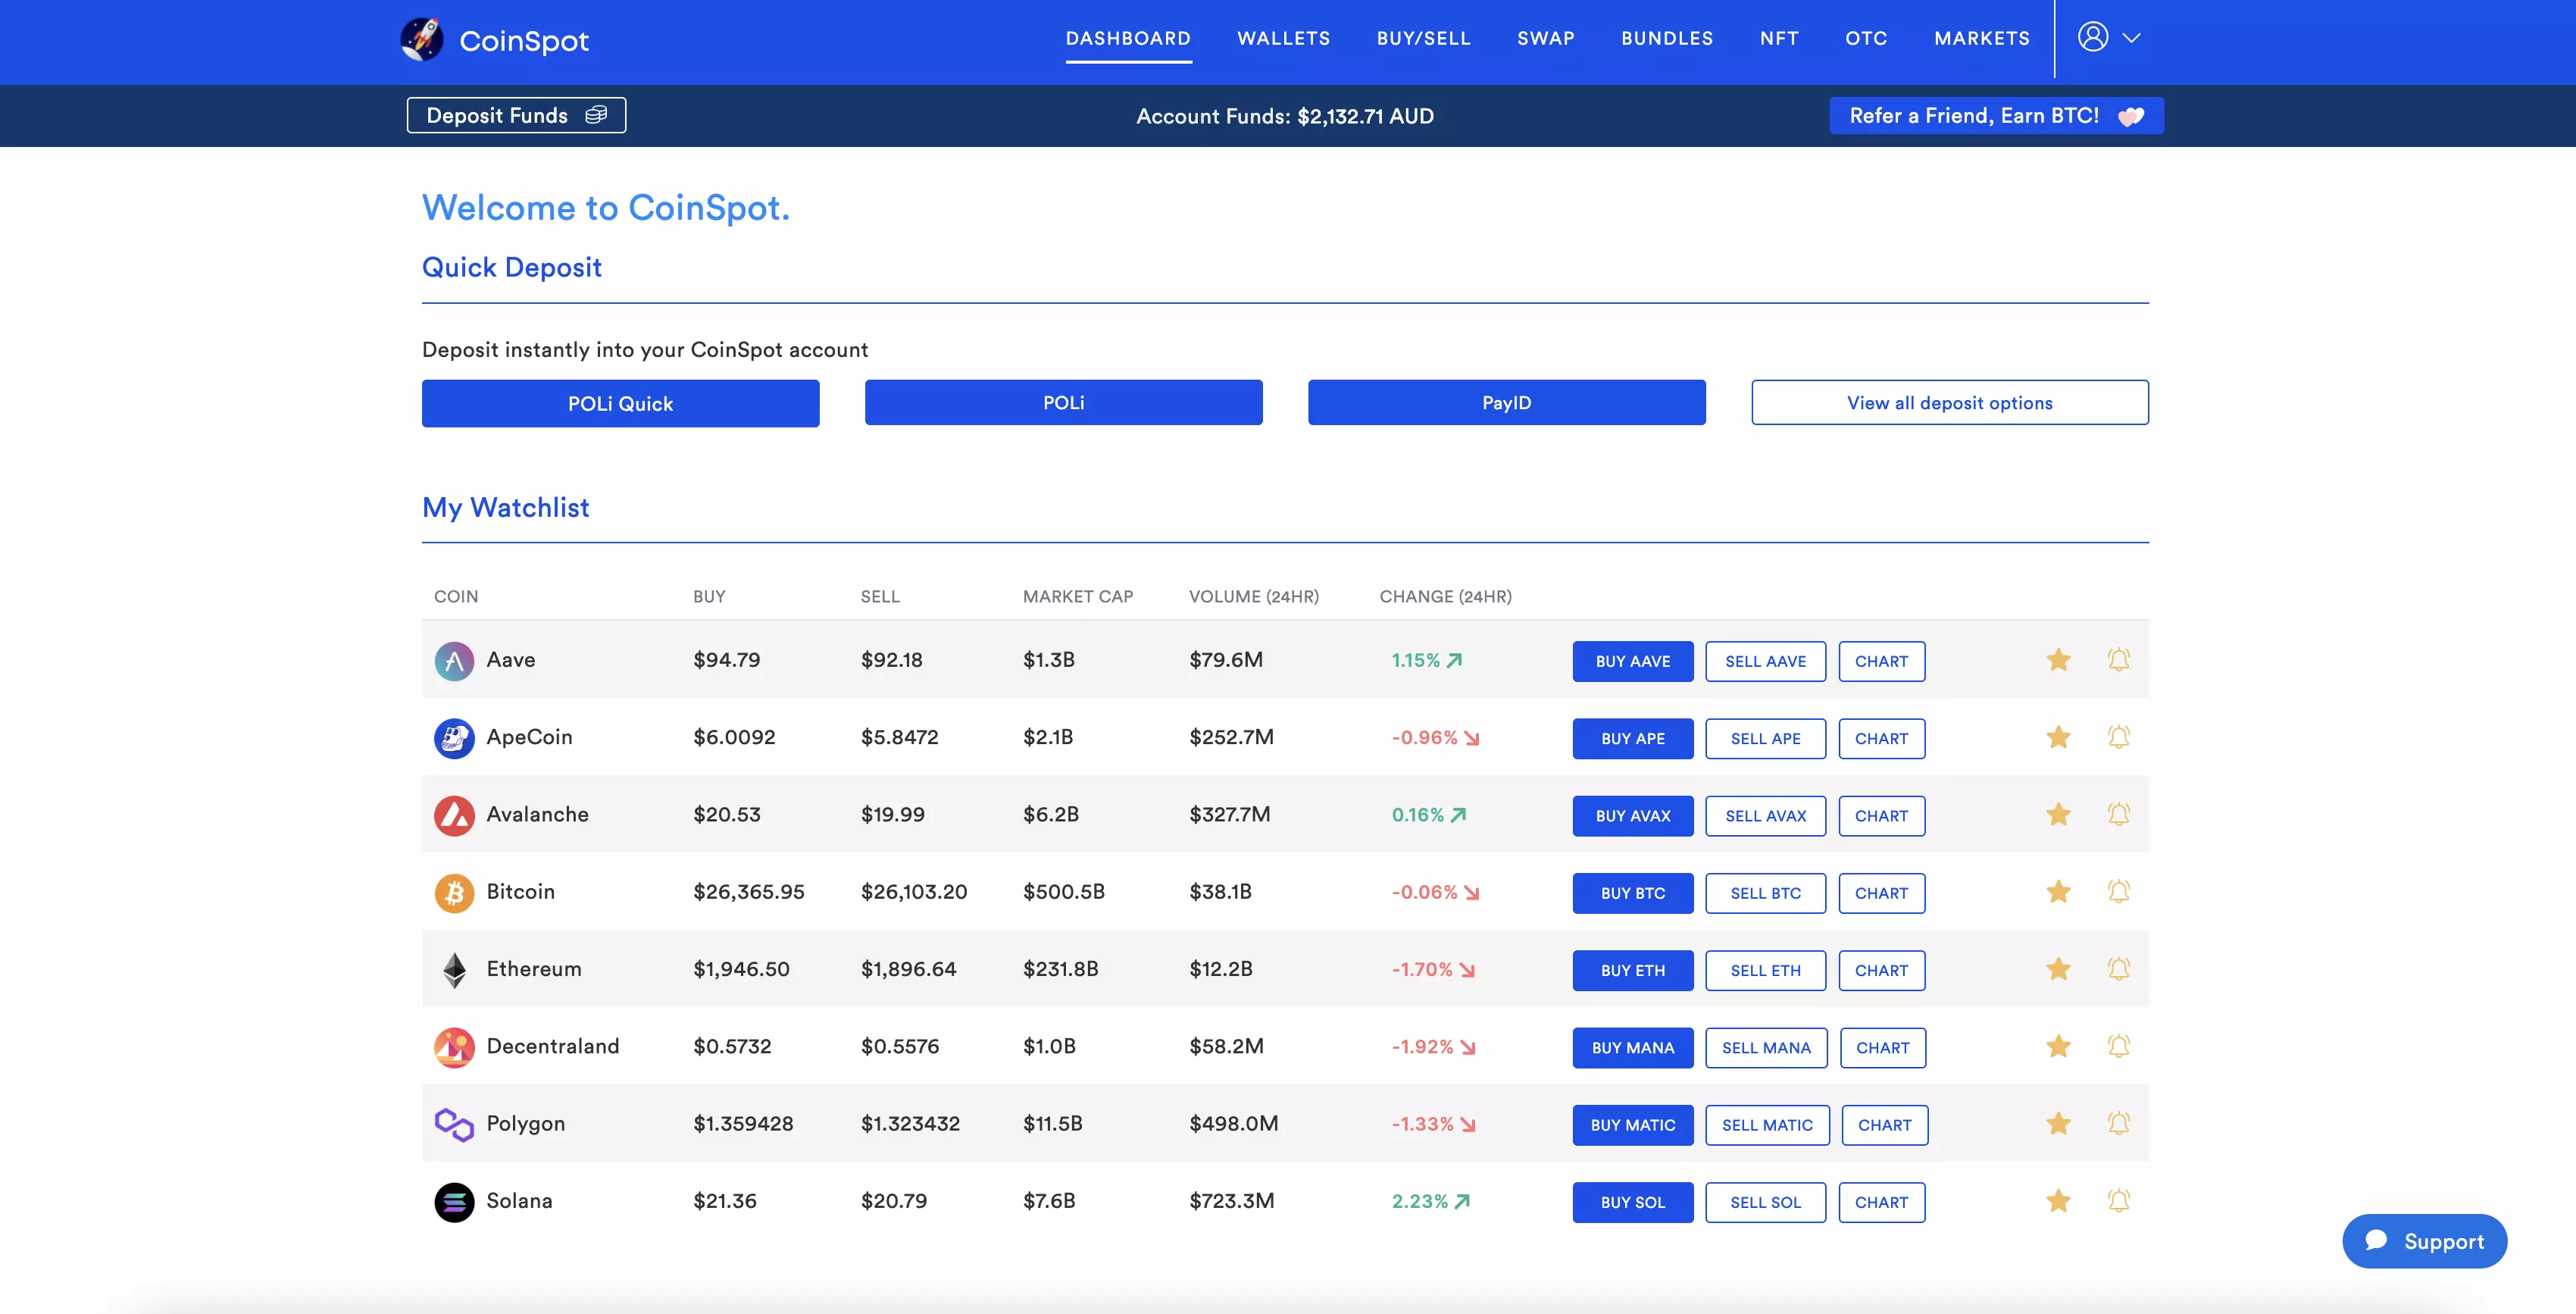
Task: Choose the POLi deposit button
Action: point(1063,402)
